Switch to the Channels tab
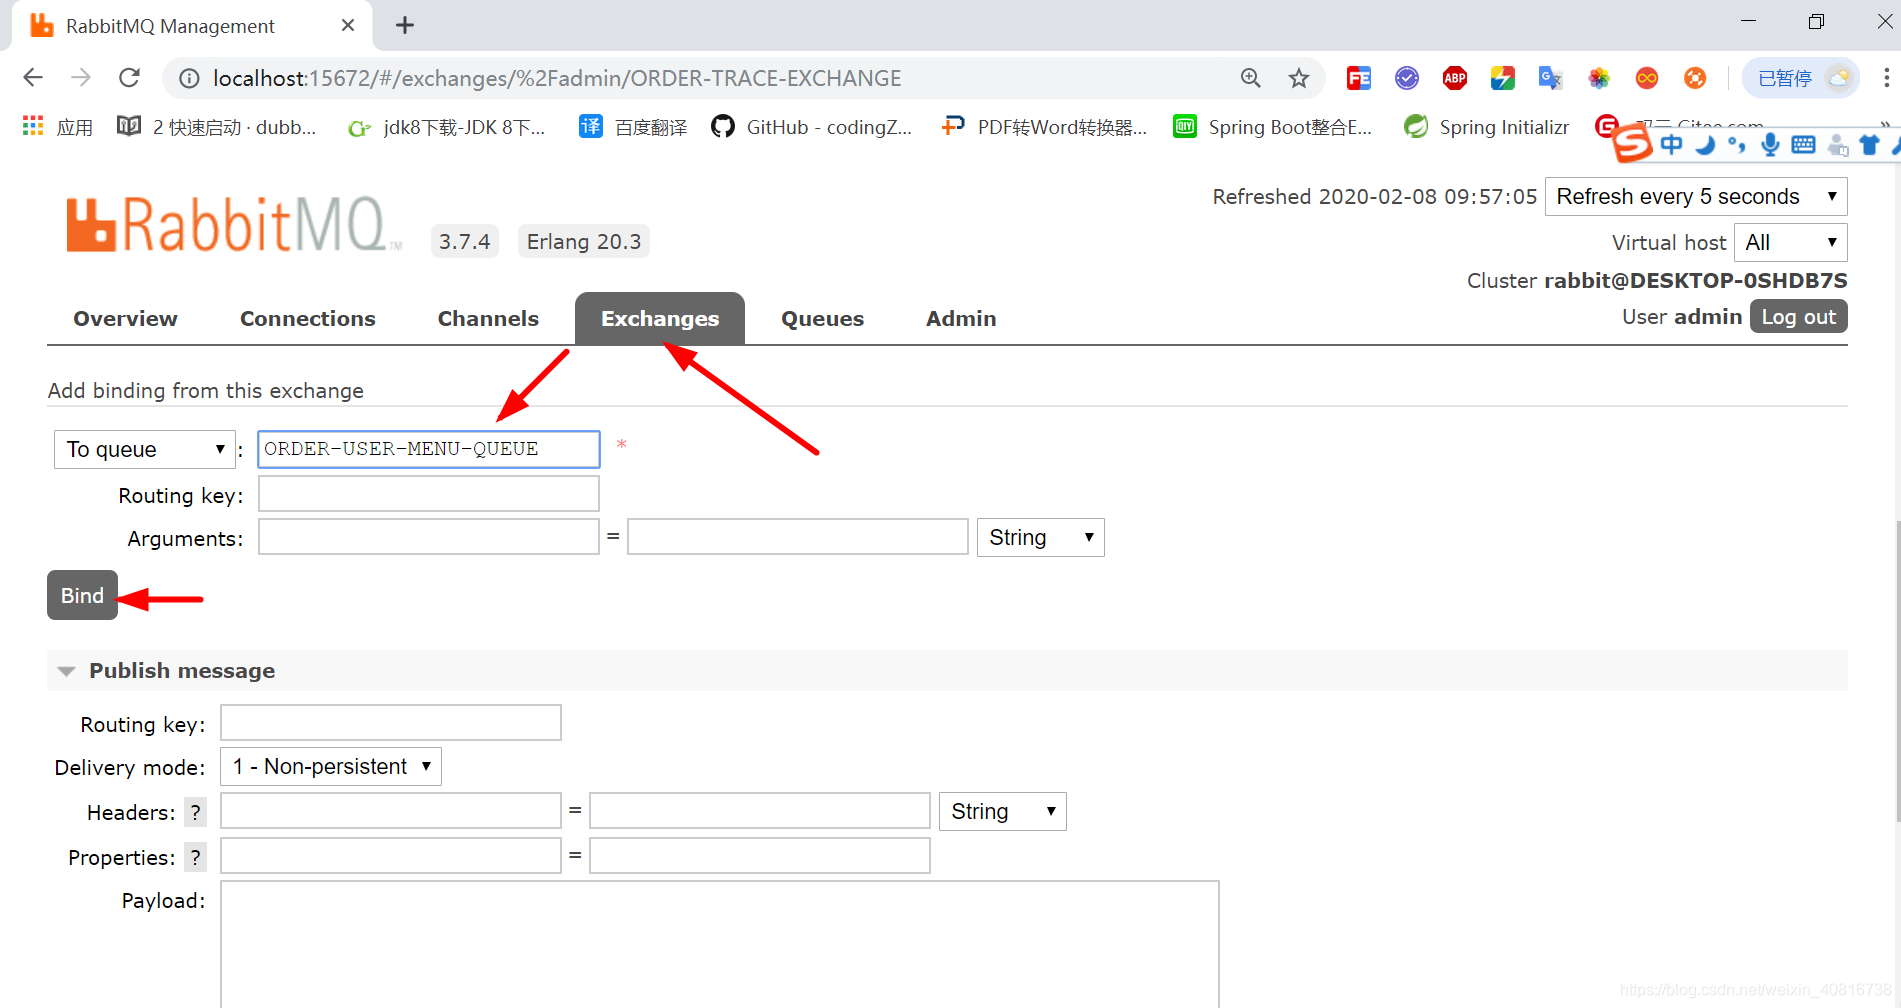The width and height of the screenshot is (1901, 1008). 488,319
